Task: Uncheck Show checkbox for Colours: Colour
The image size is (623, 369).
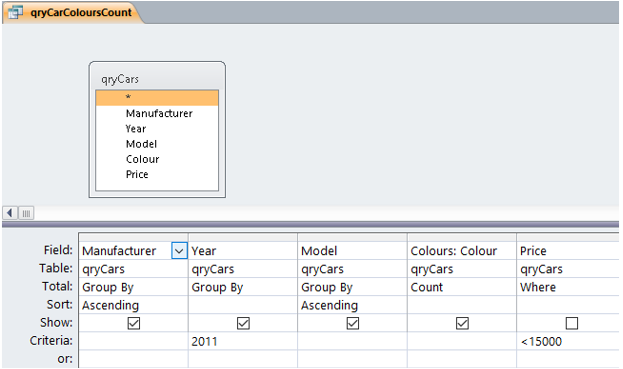Action: pyautogui.click(x=462, y=323)
